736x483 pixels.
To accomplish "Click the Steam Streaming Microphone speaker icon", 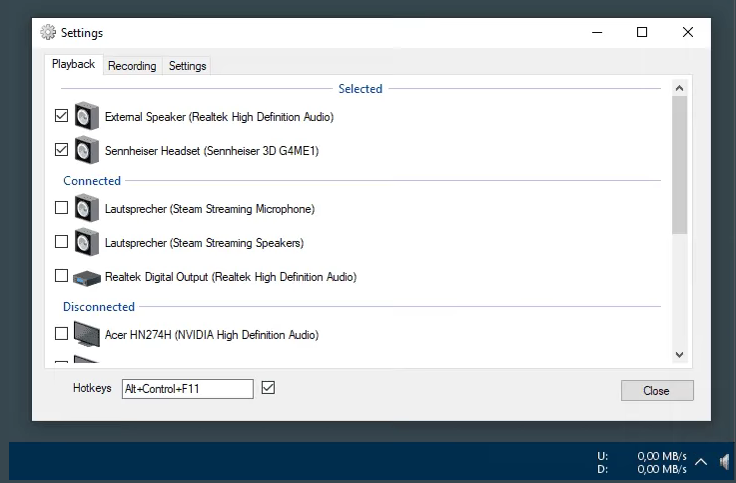I will [87, 208].
